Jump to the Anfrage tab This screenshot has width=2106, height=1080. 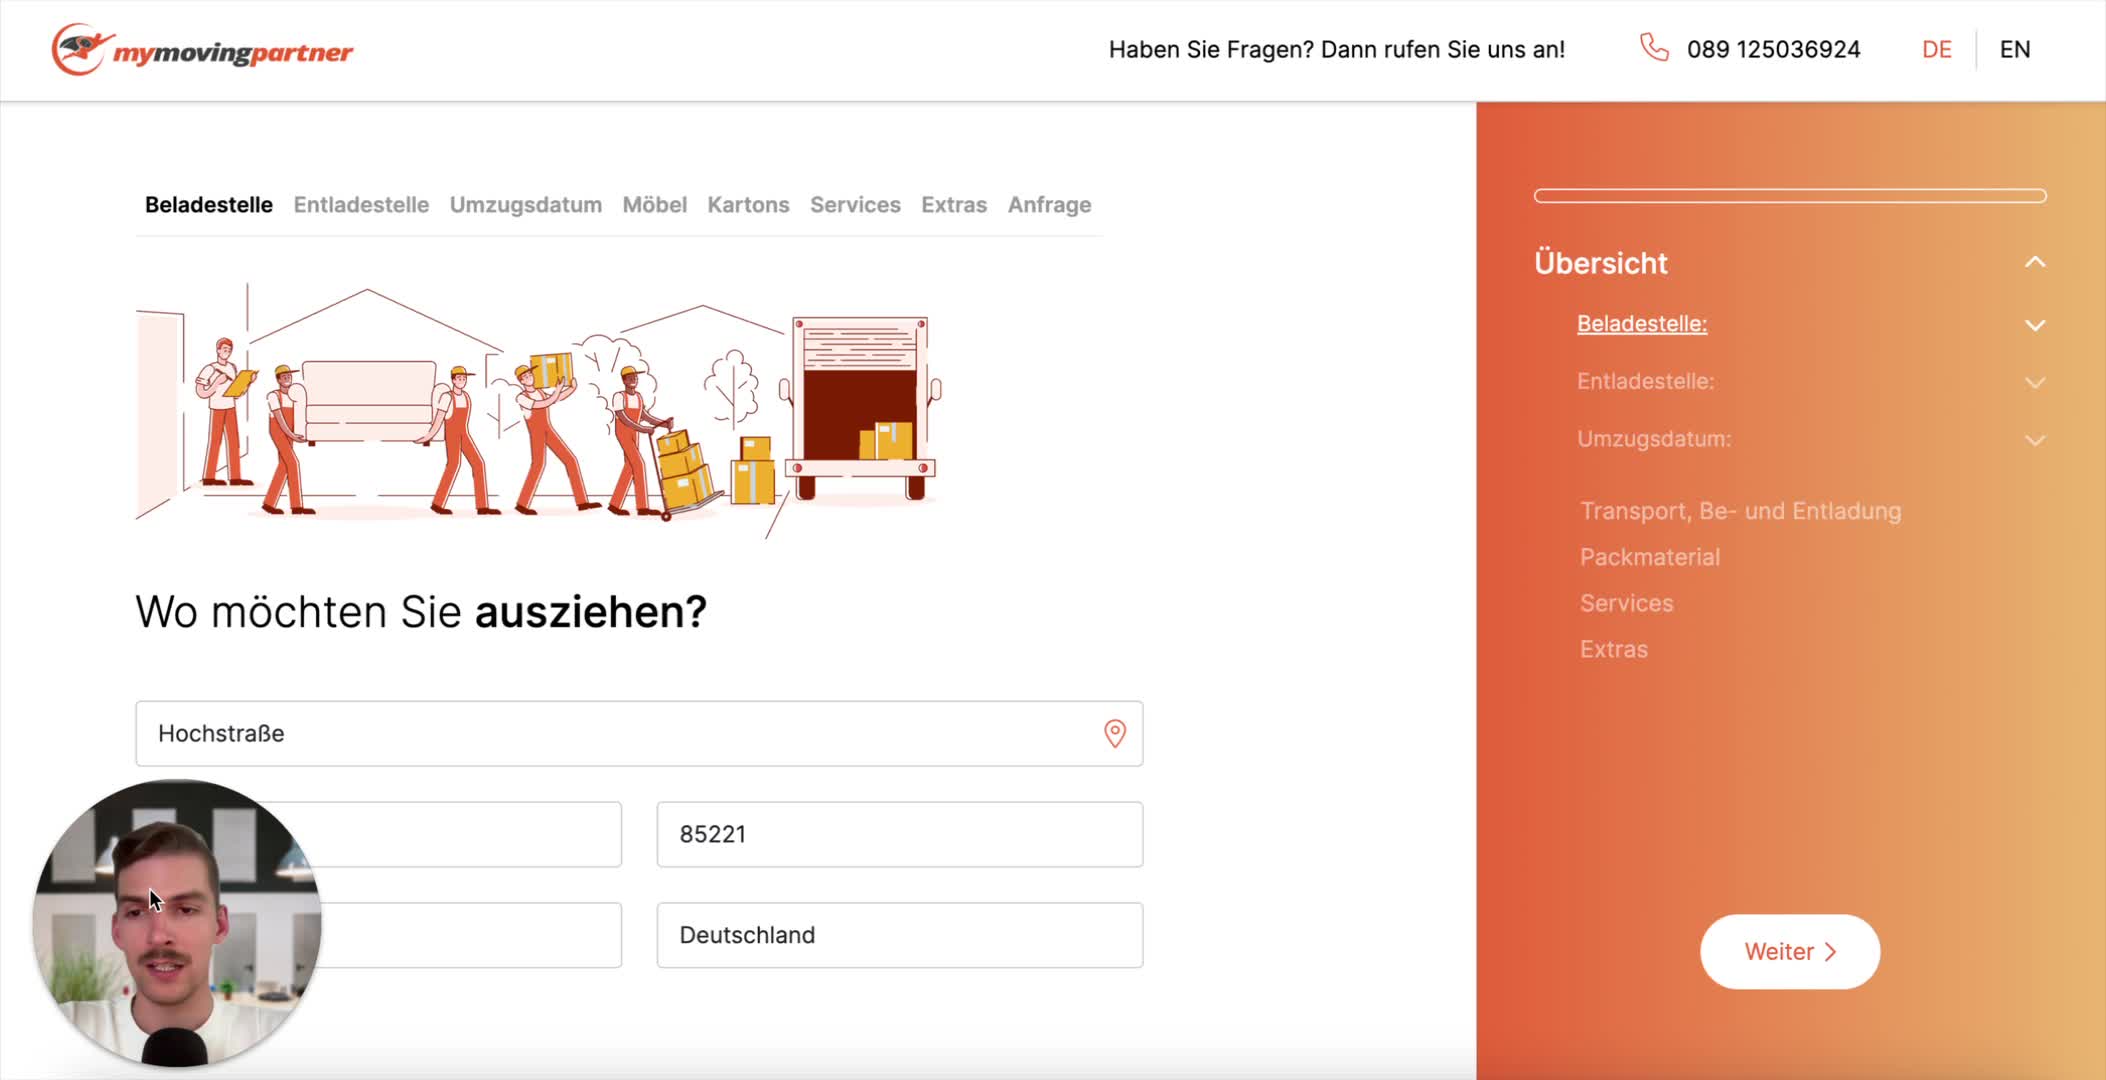click(1049, 205)
